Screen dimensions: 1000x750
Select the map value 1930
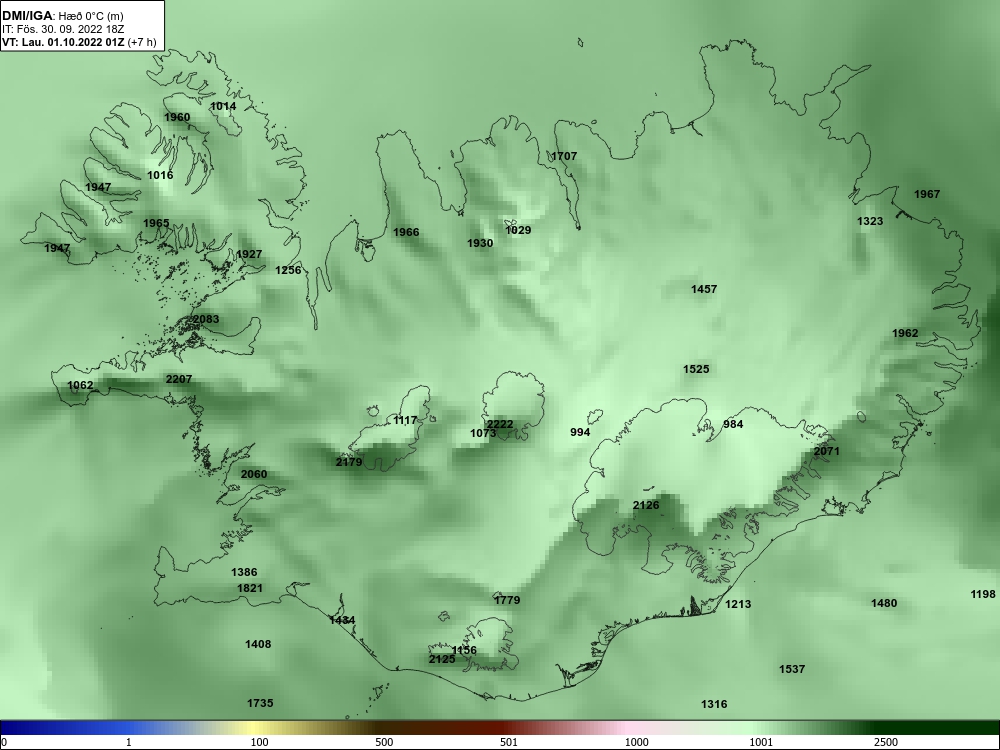[480, 244]
